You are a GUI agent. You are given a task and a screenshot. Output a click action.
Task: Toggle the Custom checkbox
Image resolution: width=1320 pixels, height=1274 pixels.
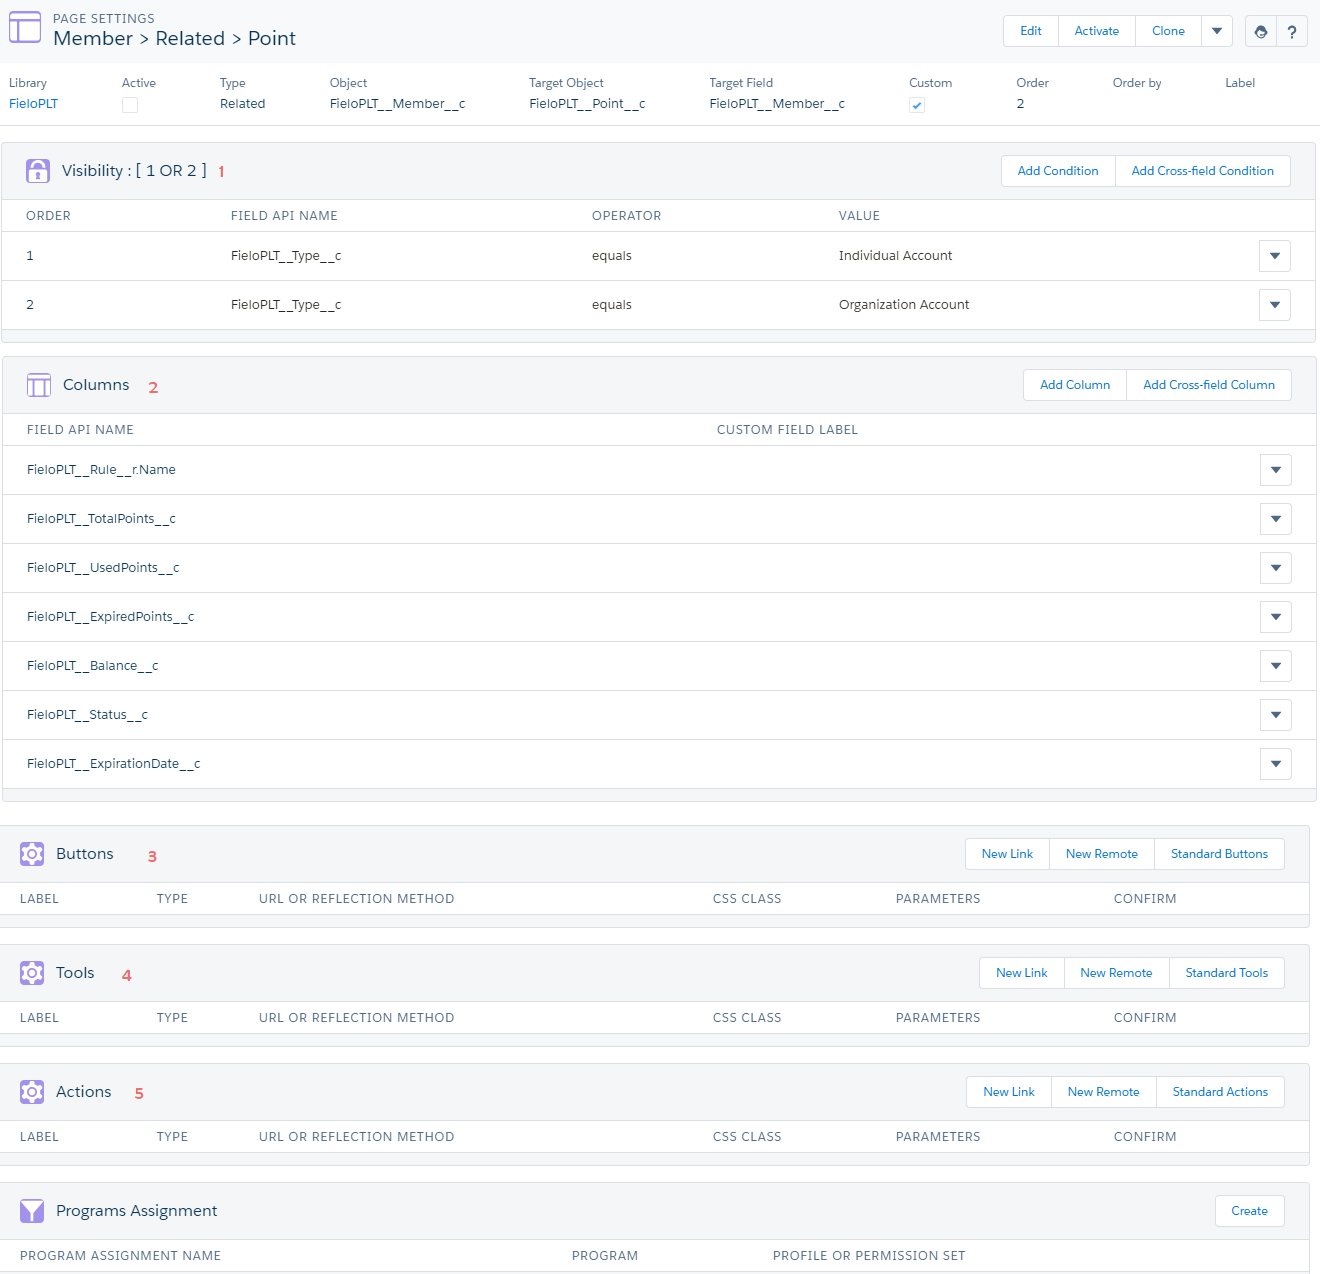coord(917,105)
